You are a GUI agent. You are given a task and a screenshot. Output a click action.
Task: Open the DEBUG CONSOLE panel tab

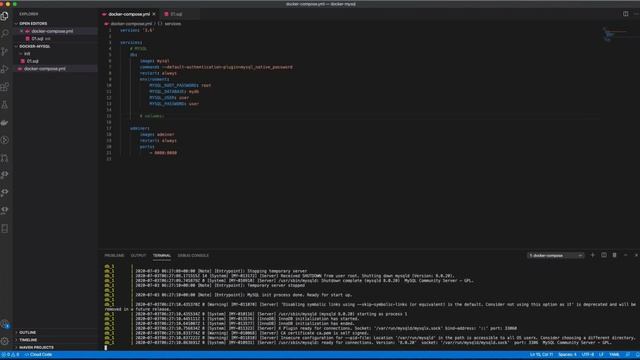(193, 256)
